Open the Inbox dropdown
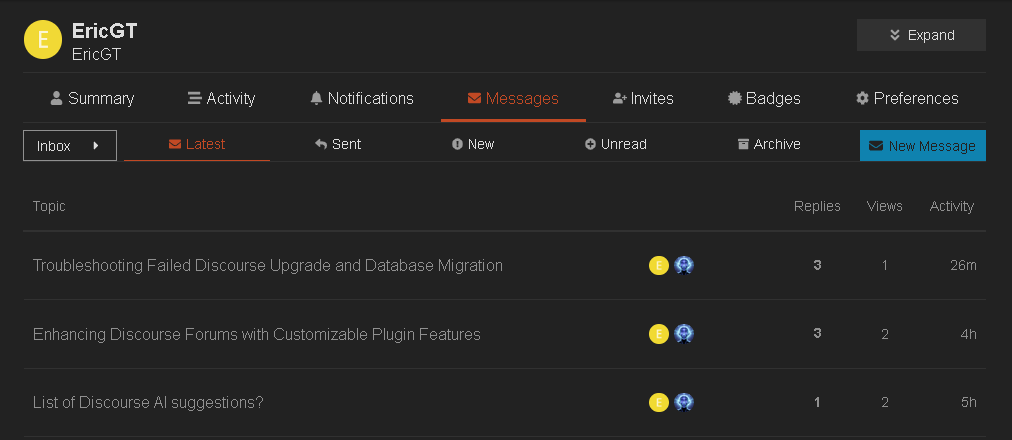Image resolution: width=1012 pixels, height=440 pixels. (70, 145)
